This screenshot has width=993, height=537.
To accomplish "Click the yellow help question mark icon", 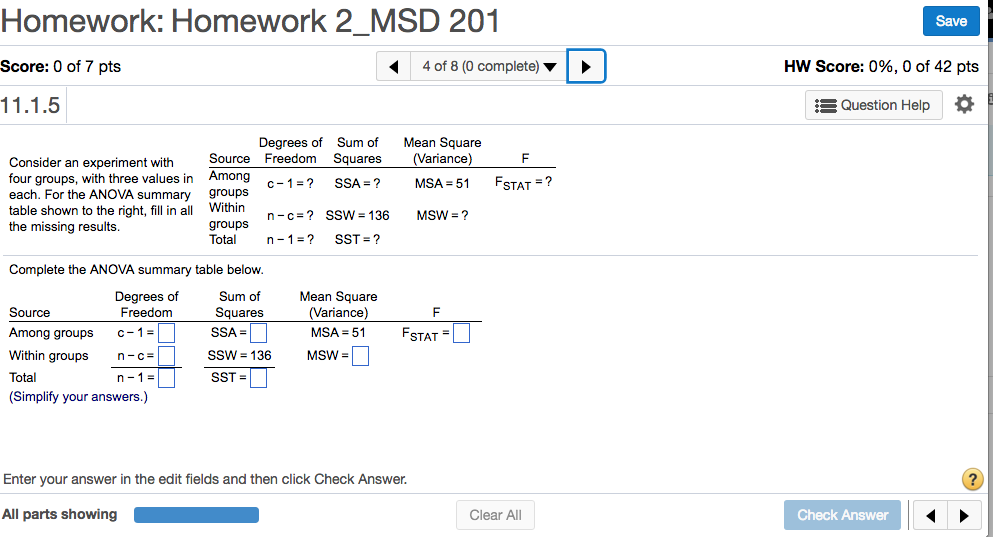I will point(971,479).
